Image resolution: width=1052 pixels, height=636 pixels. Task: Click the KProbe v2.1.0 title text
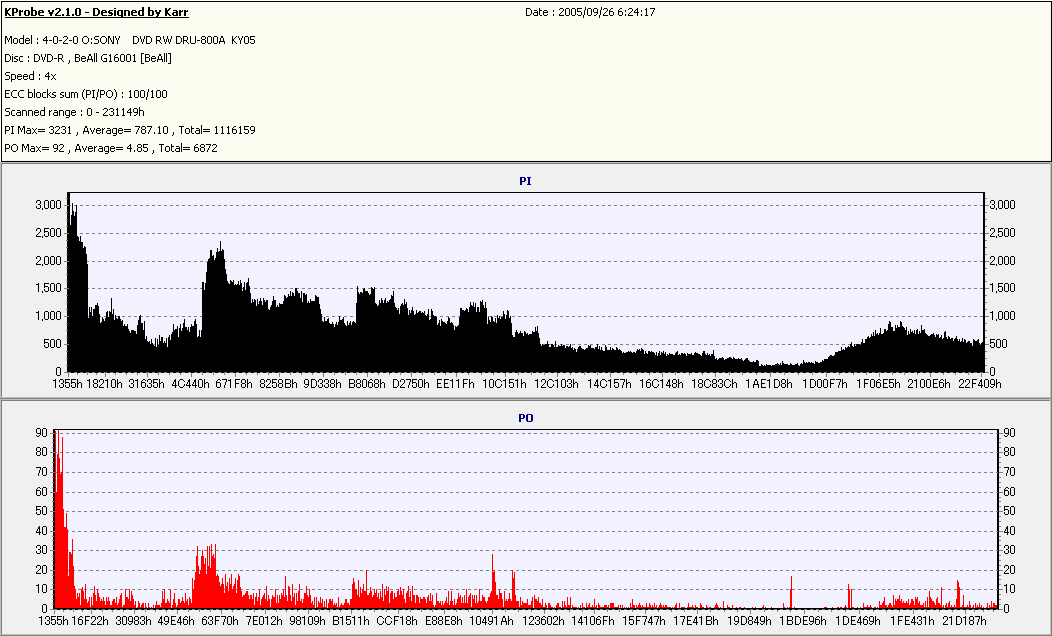pos(96,12)
